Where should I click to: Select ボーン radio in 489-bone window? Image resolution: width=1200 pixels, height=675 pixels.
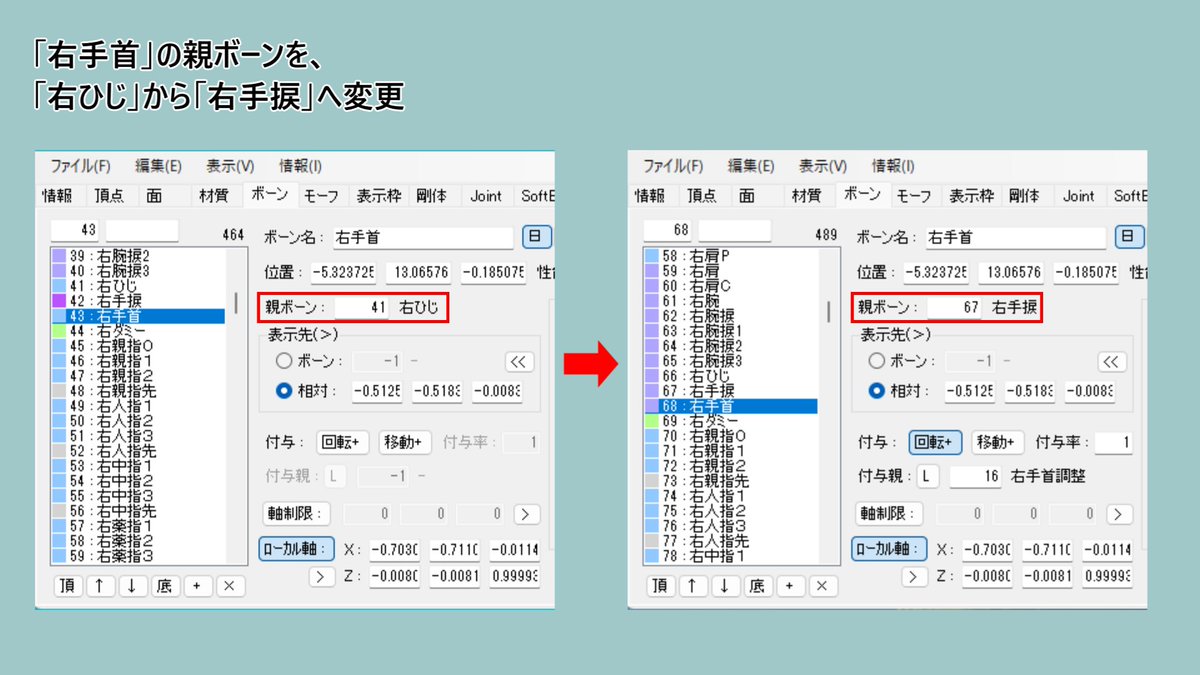tap(875, 362)
